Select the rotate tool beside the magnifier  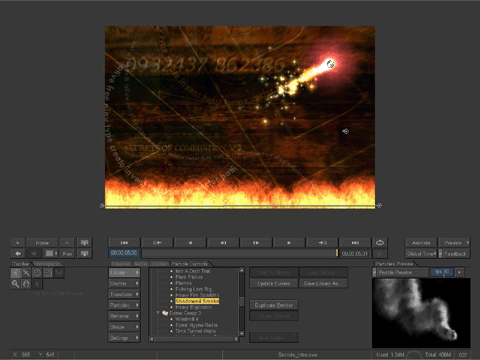tap(26, 284)
